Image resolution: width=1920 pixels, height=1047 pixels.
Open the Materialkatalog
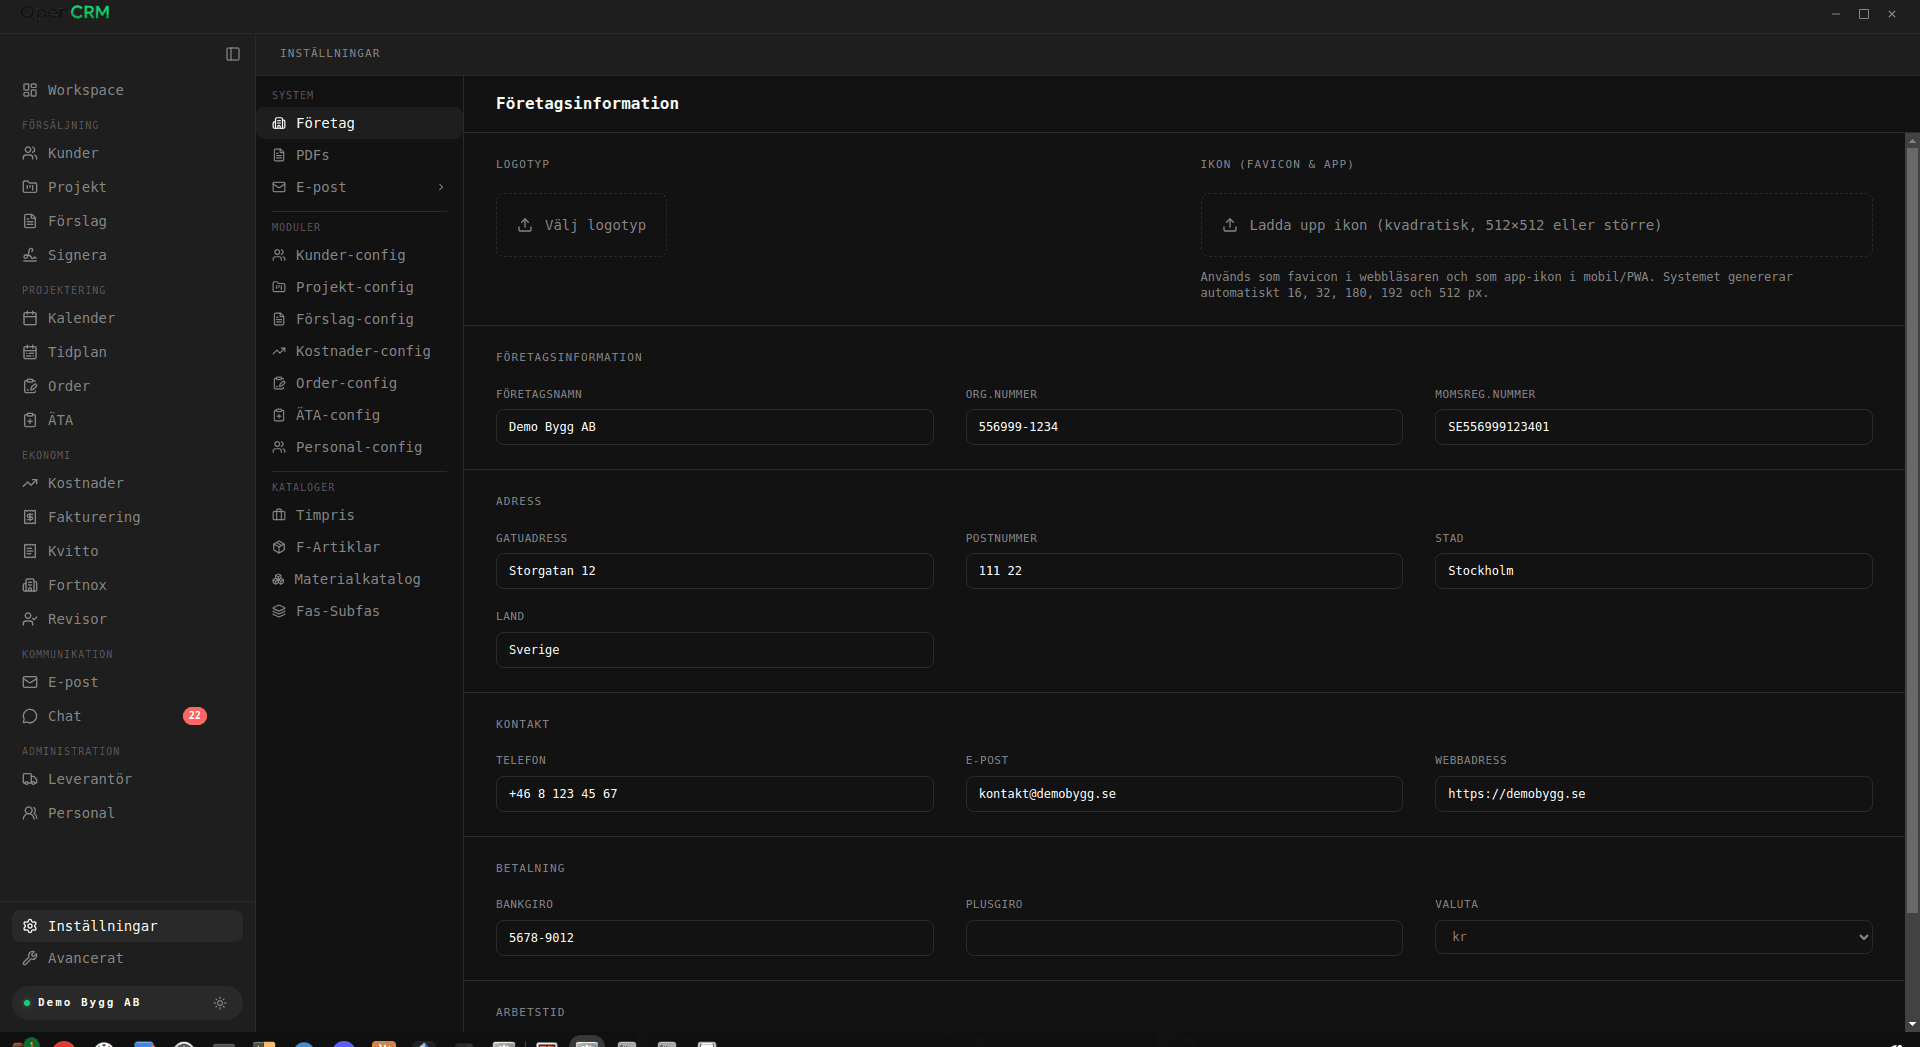(x=360, y=579)
